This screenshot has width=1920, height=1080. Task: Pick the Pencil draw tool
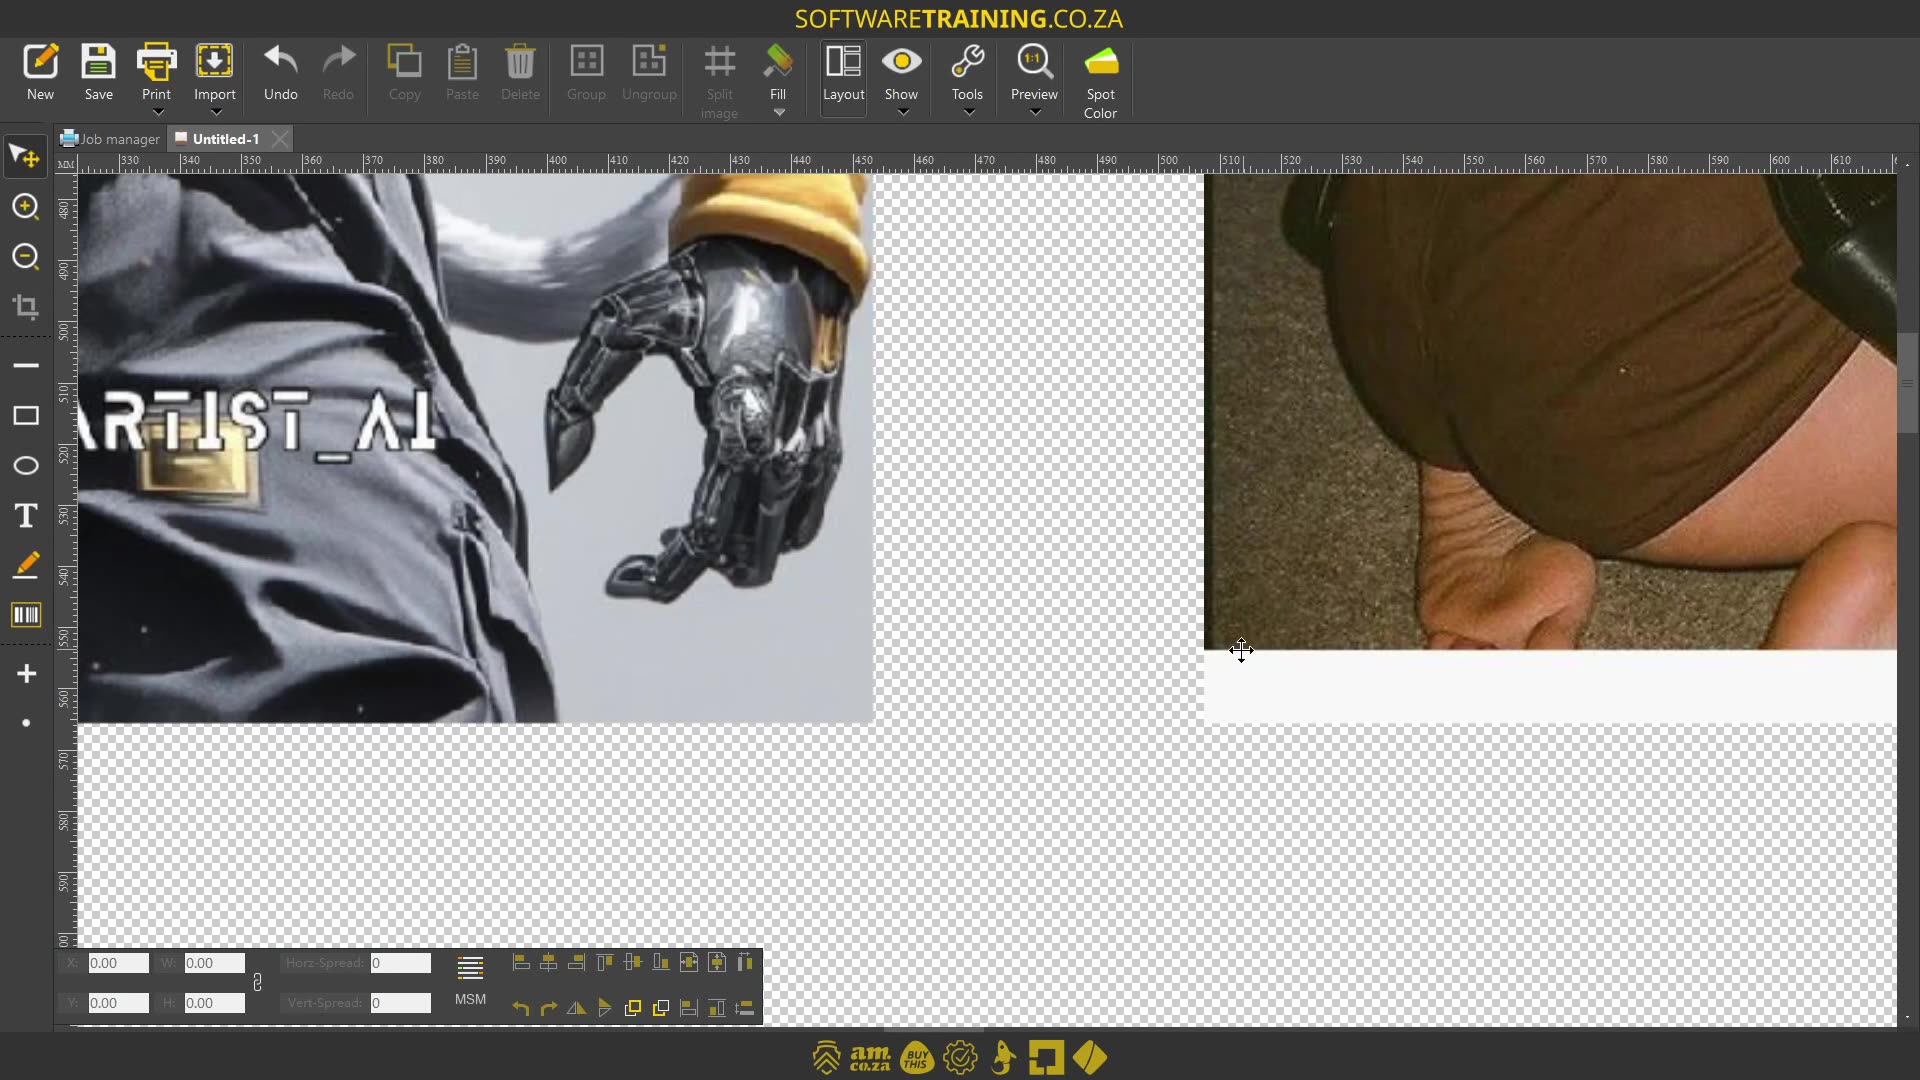point(25,566)
